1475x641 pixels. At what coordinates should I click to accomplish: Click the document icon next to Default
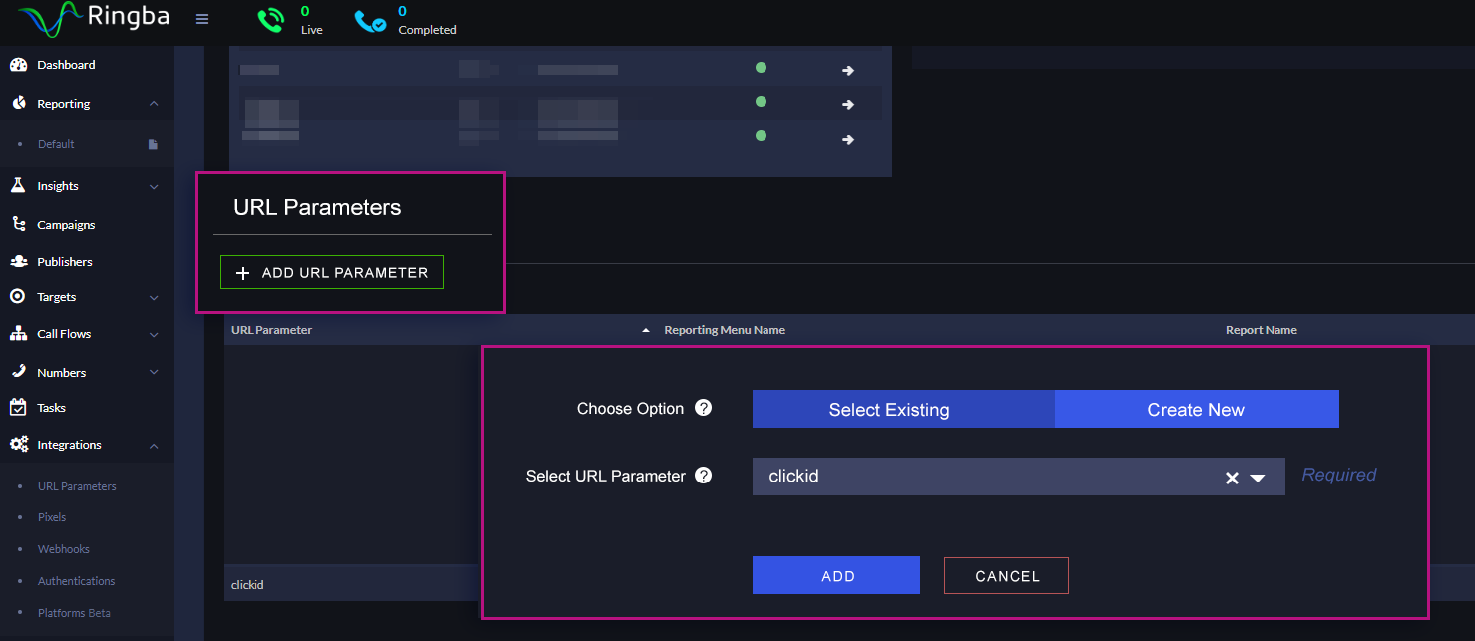[153, 144]
